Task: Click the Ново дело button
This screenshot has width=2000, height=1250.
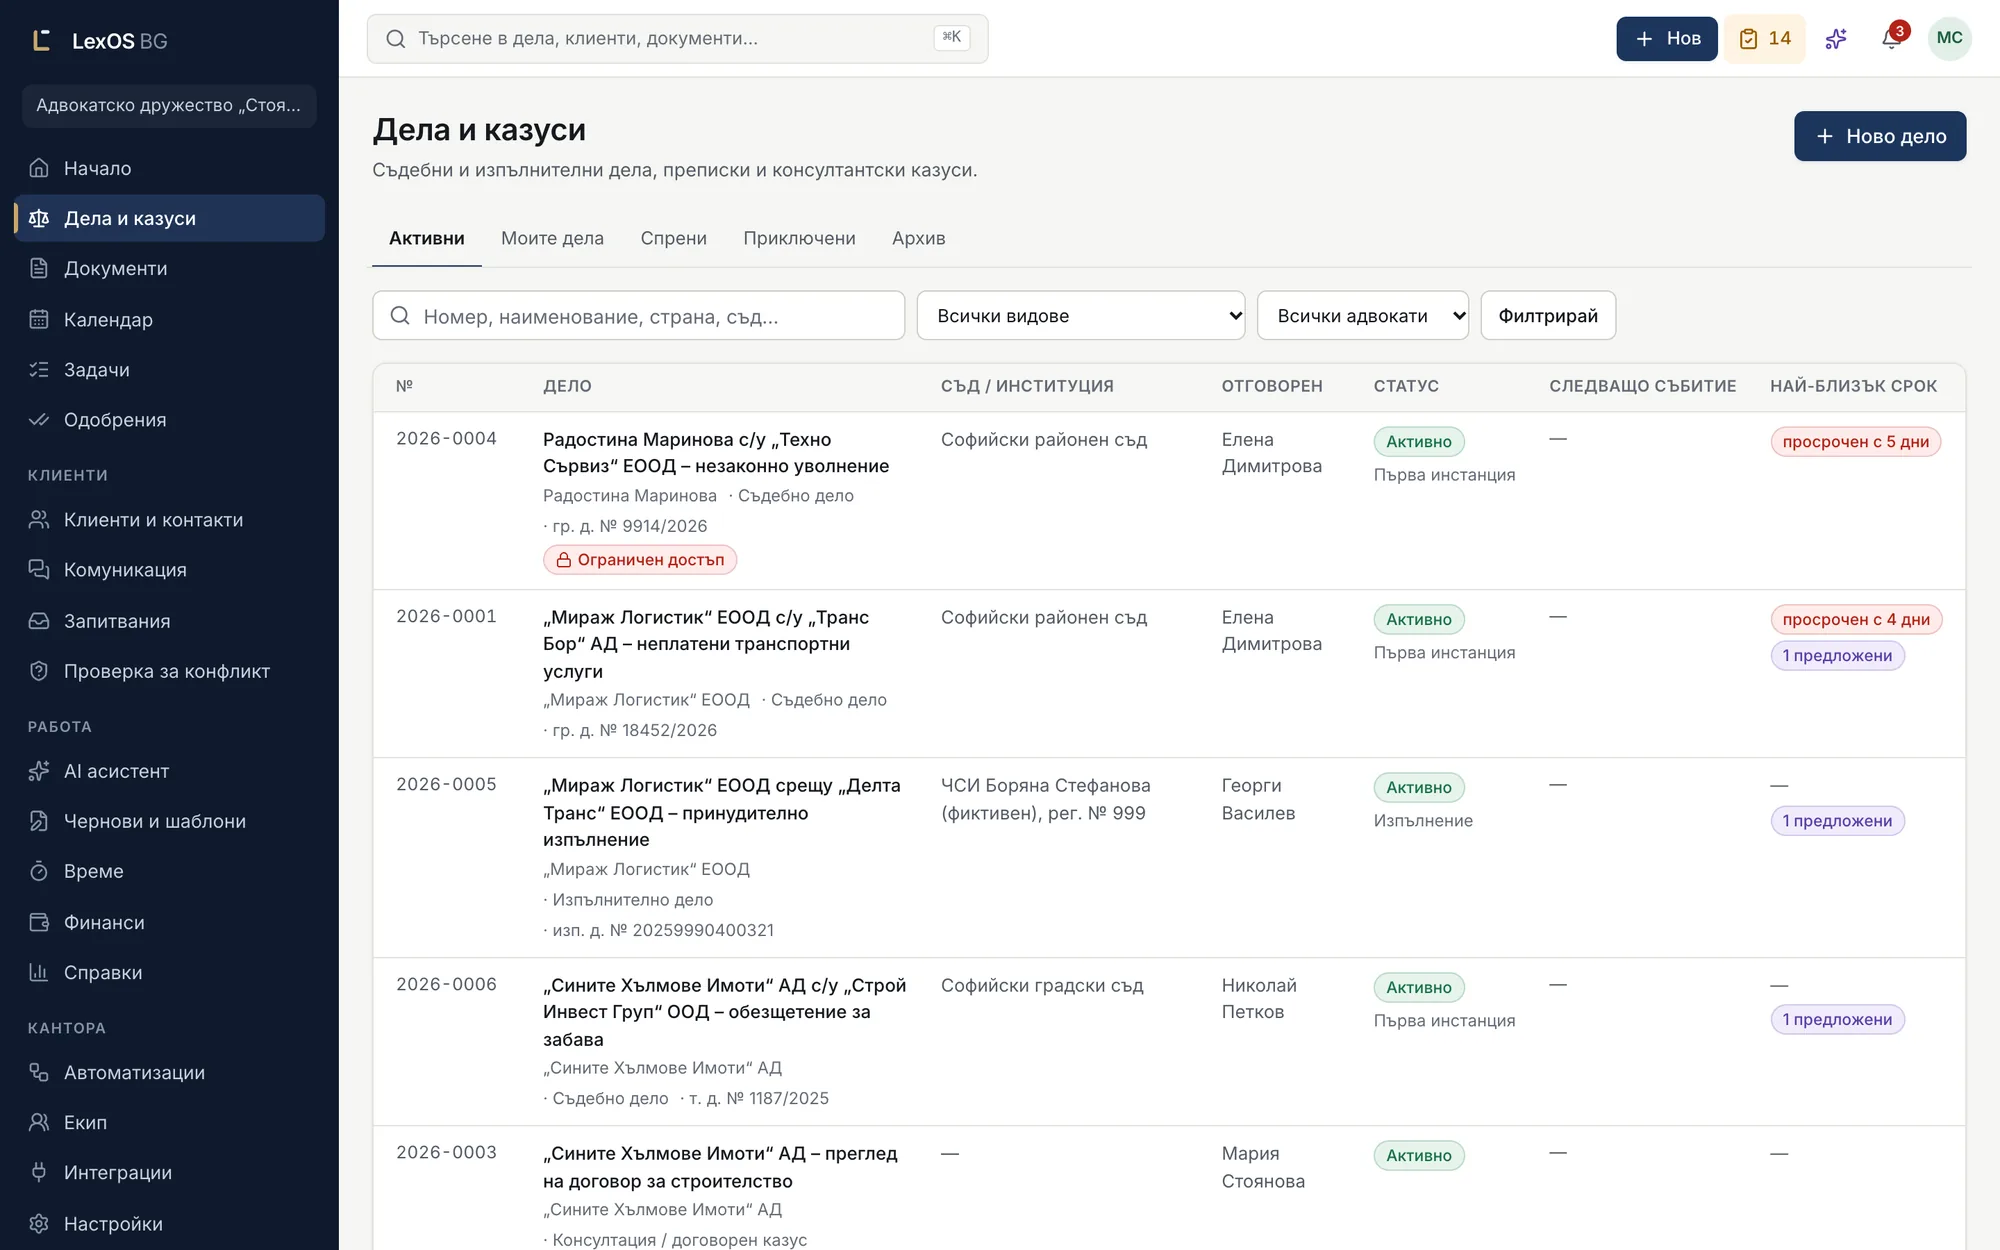Action: (x=1880, y=136)
